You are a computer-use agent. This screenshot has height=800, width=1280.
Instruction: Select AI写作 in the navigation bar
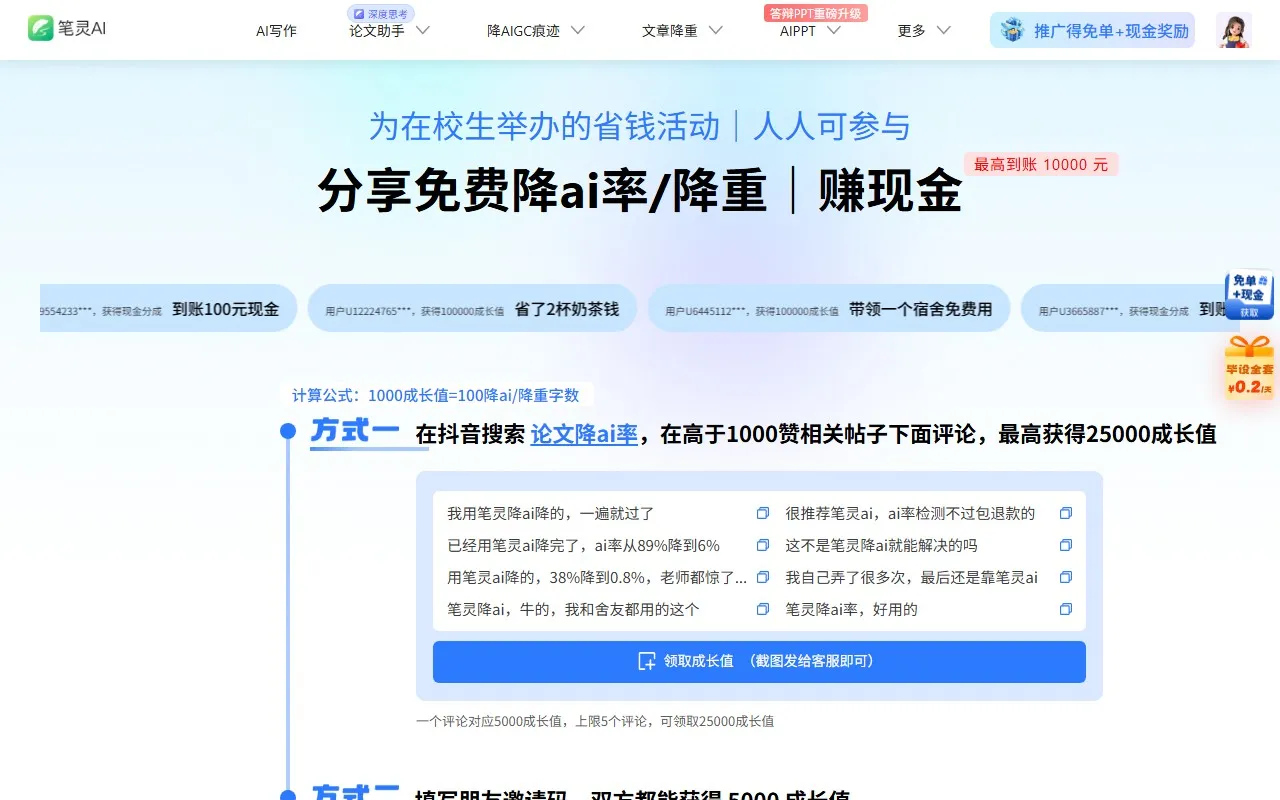(276, 31)
